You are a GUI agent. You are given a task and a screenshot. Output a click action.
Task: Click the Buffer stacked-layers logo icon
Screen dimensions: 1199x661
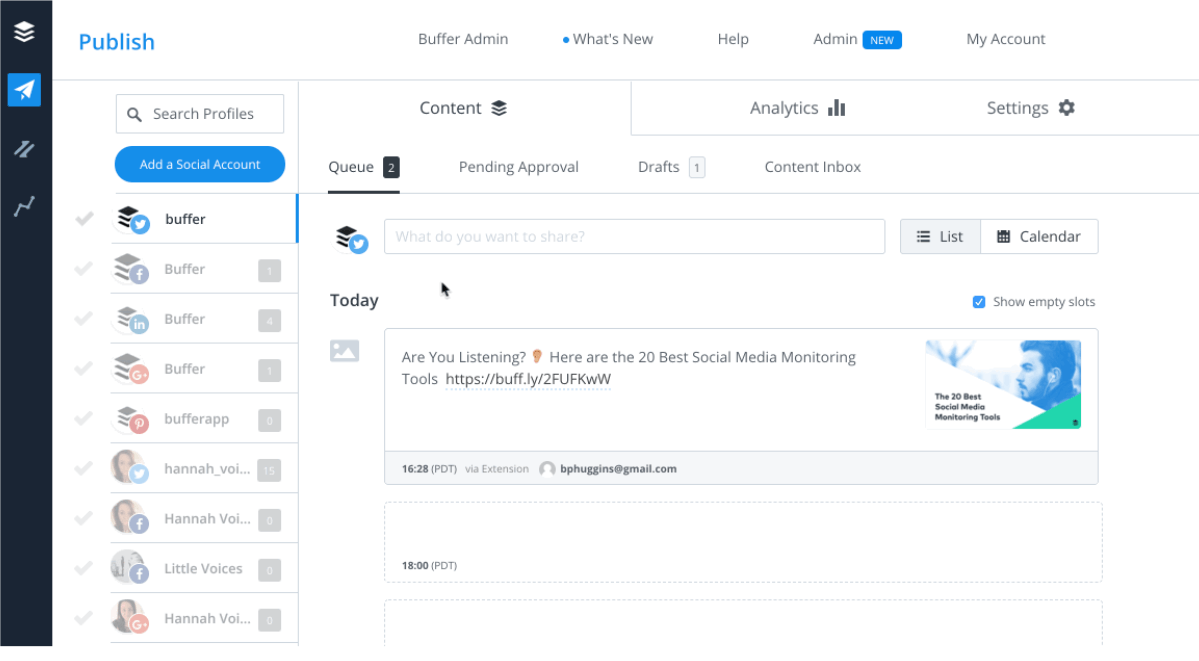24,32
